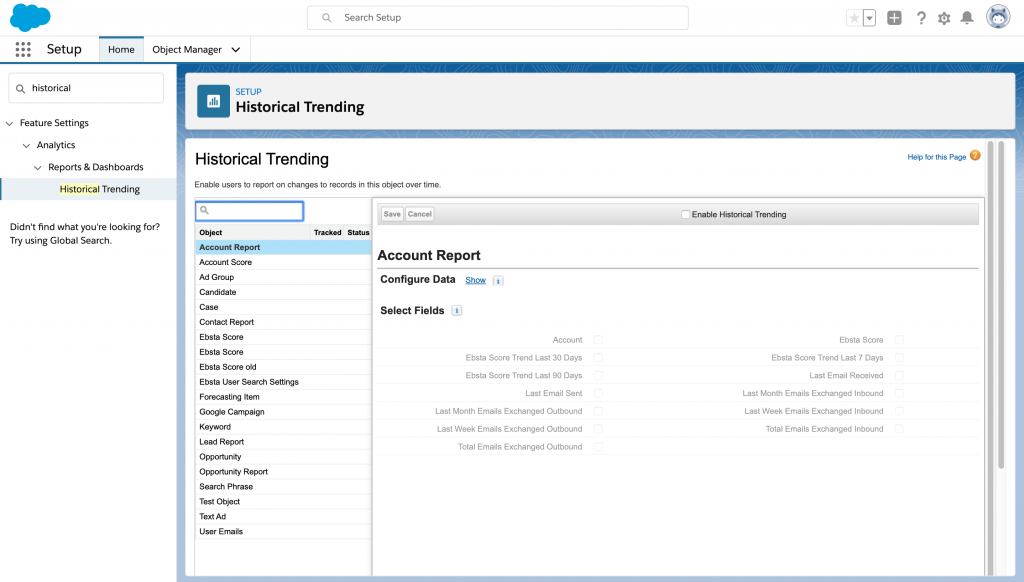
Task: Click info icon beside Select Fields
Action: [457, 311]
